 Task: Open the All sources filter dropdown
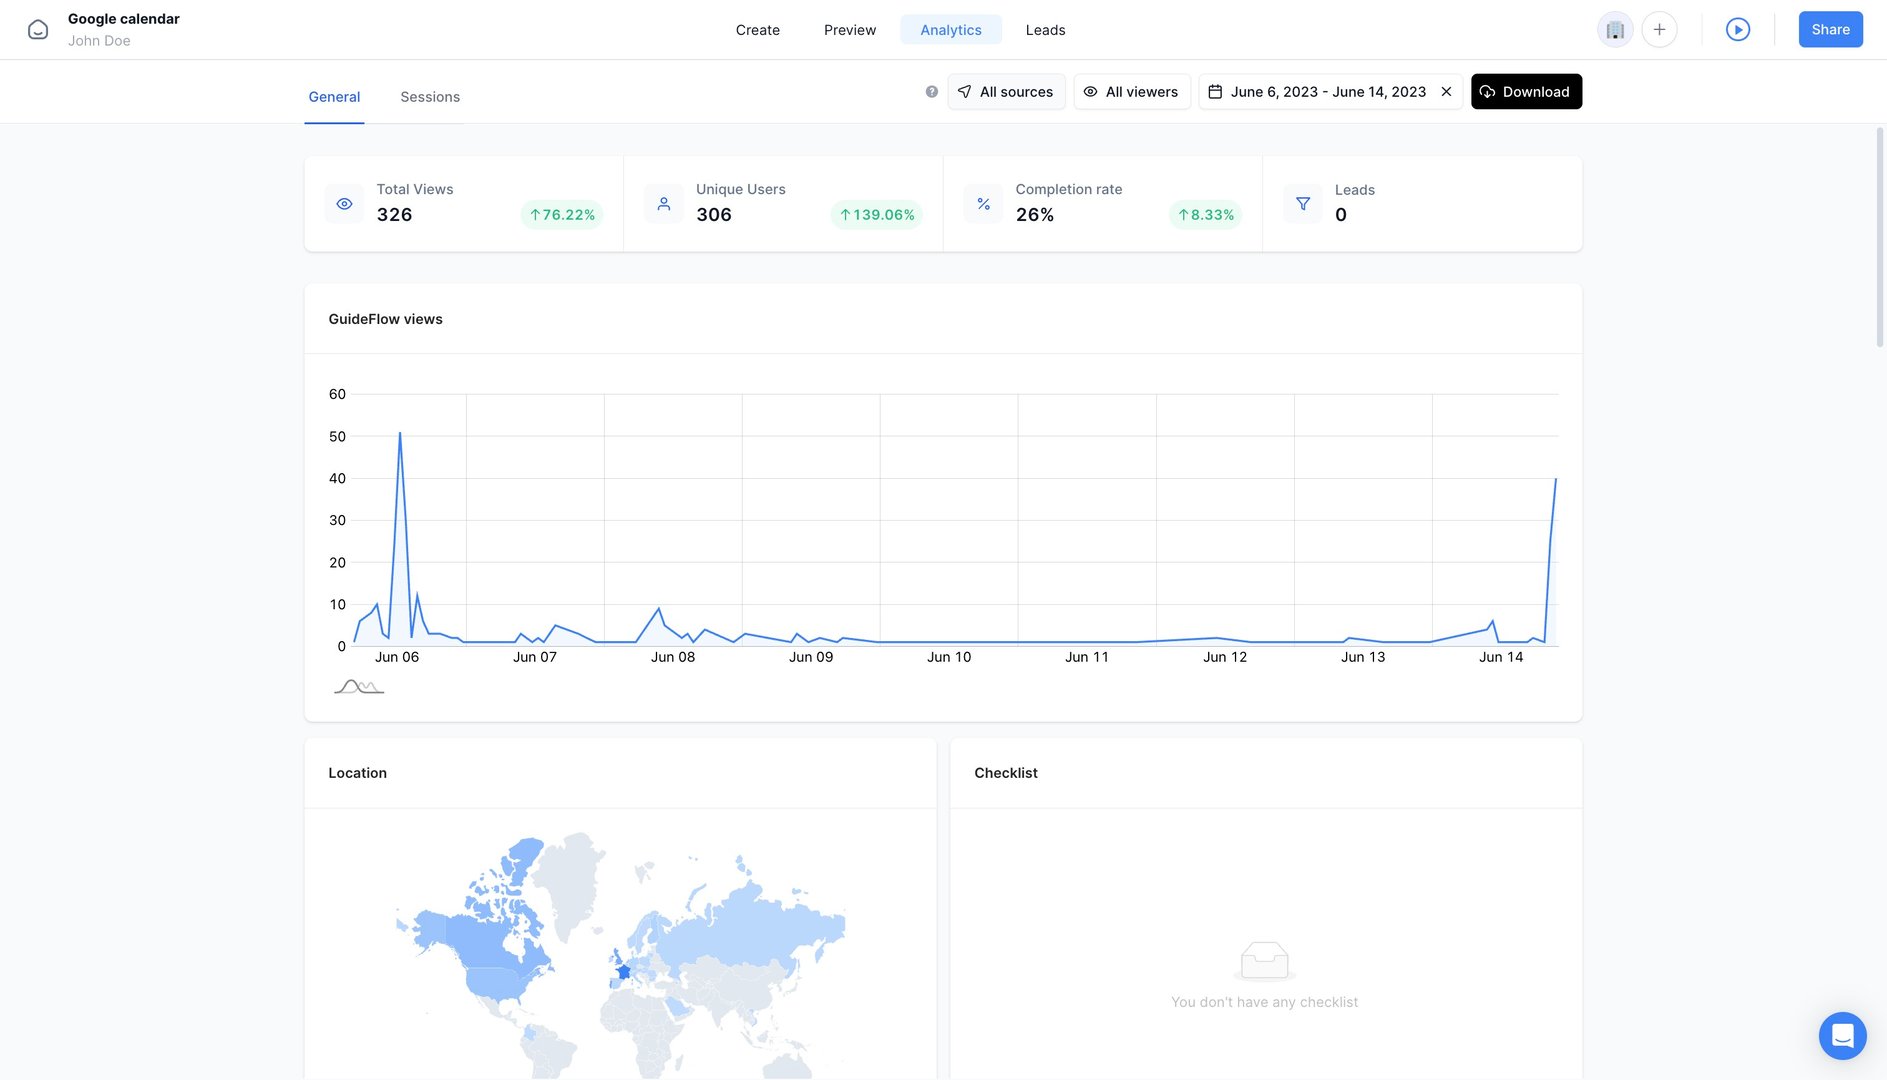pyautogui.click(x=1006, y=92)
